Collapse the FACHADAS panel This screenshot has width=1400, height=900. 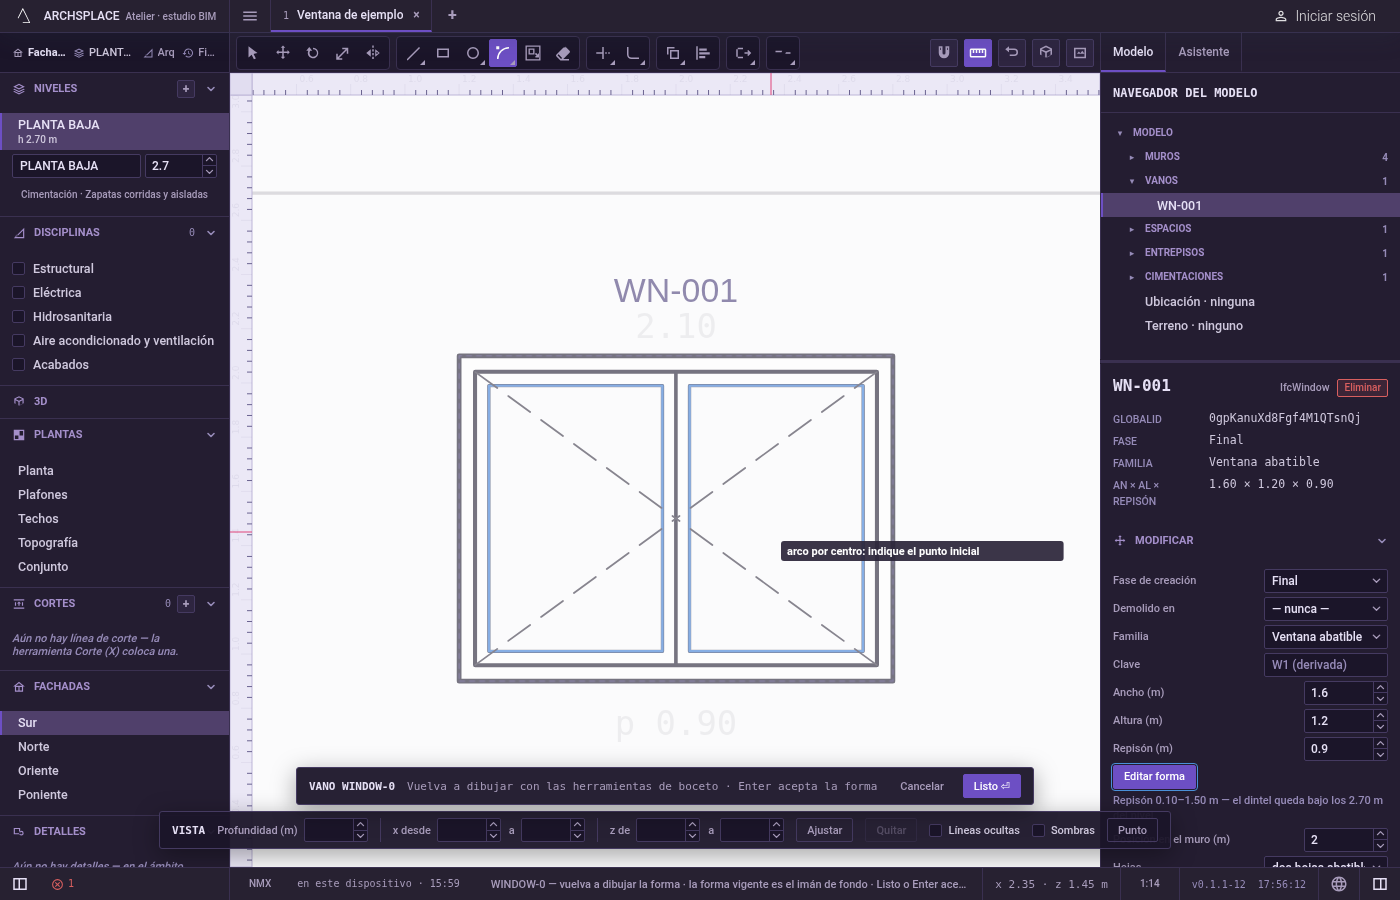211,687
